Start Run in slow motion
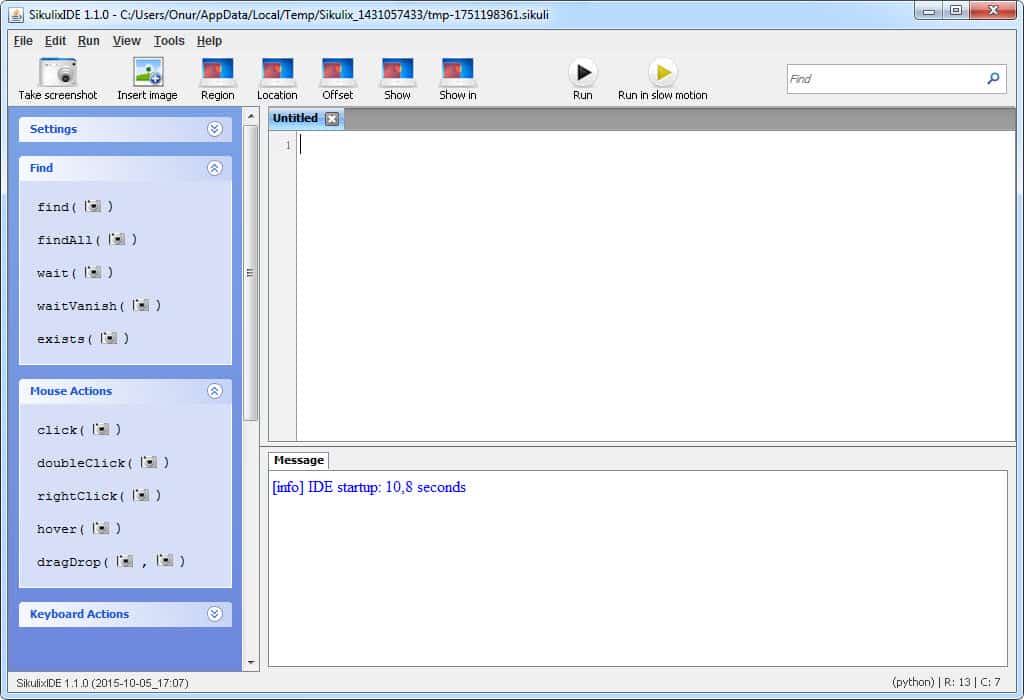This screenshot has width=1024, height=700. 662,73
